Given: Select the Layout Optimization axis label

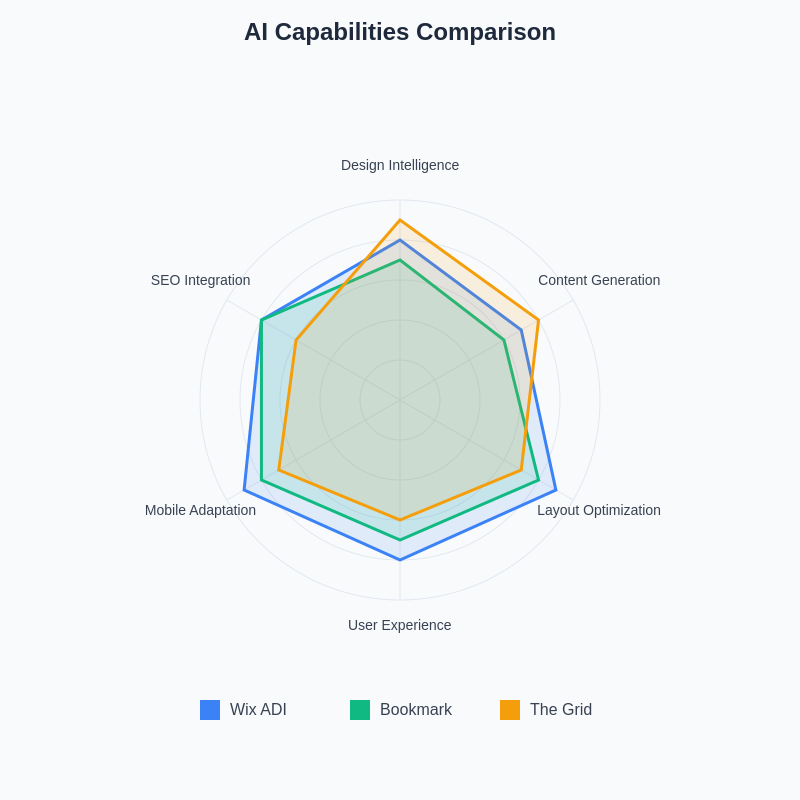Looking at the screenshot, I should 599,510.
